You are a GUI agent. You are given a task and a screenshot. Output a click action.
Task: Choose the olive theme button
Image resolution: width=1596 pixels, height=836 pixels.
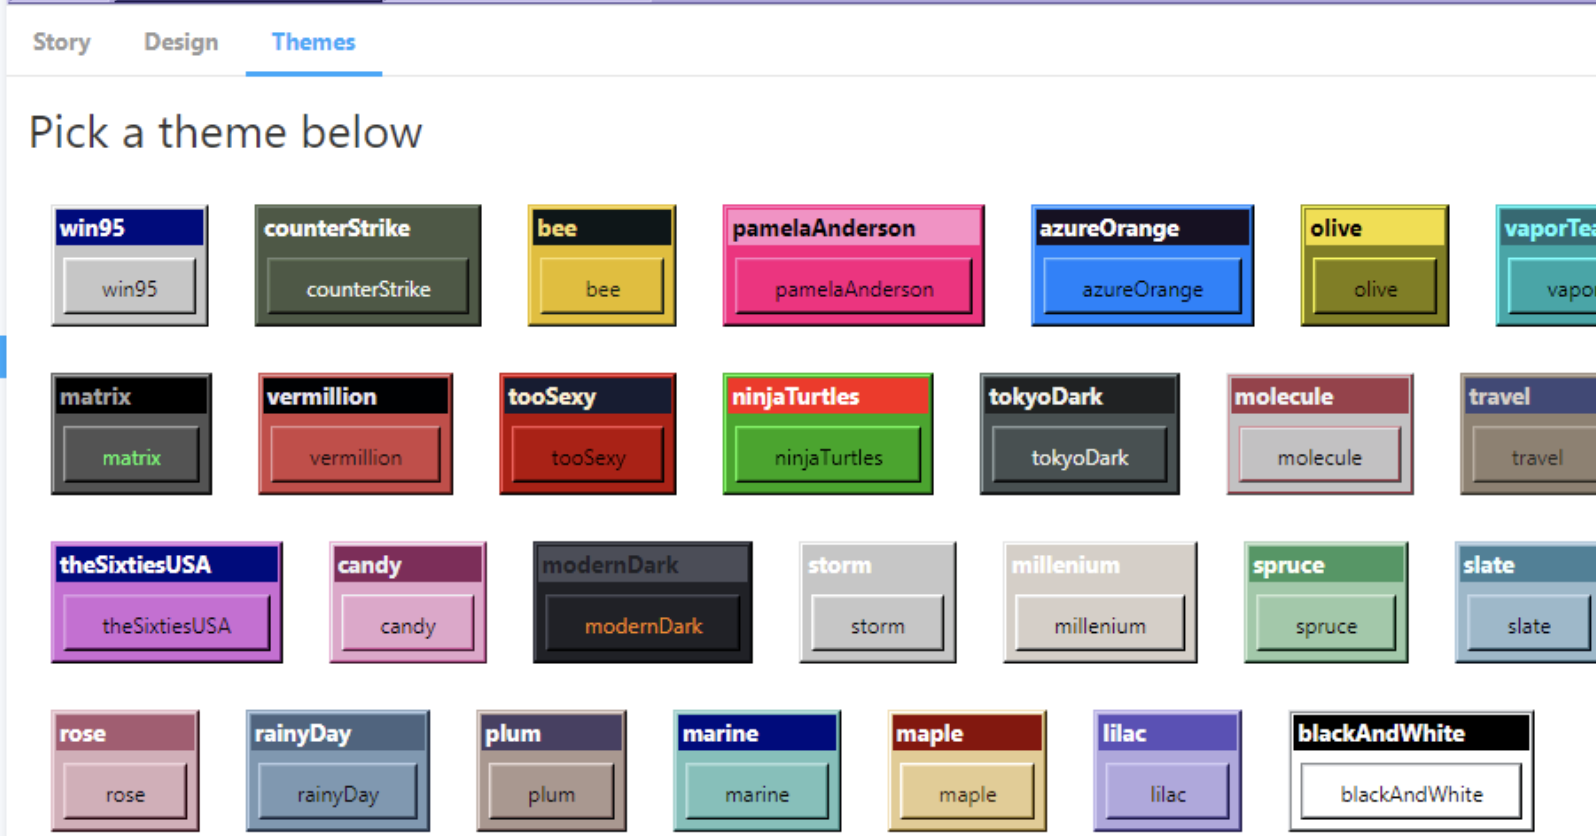pyautogui.click(x=1375, y=288)
